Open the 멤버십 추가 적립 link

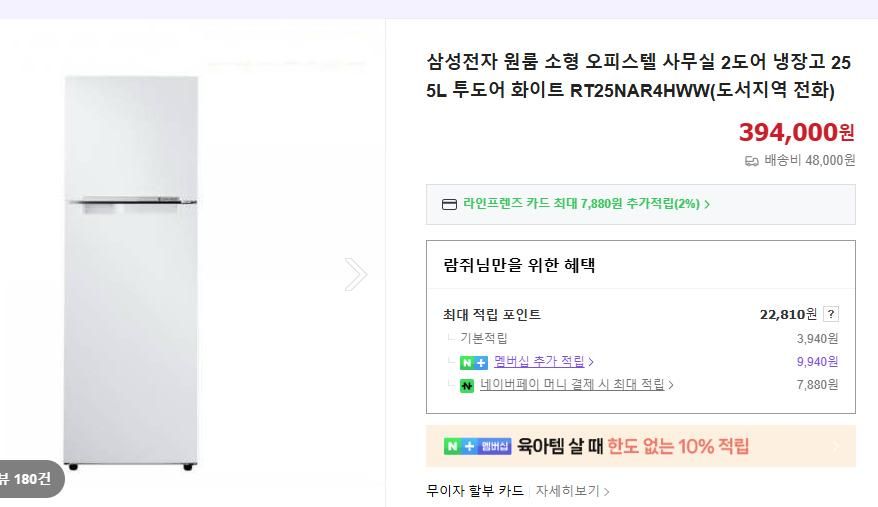click(x=539, y=361)
